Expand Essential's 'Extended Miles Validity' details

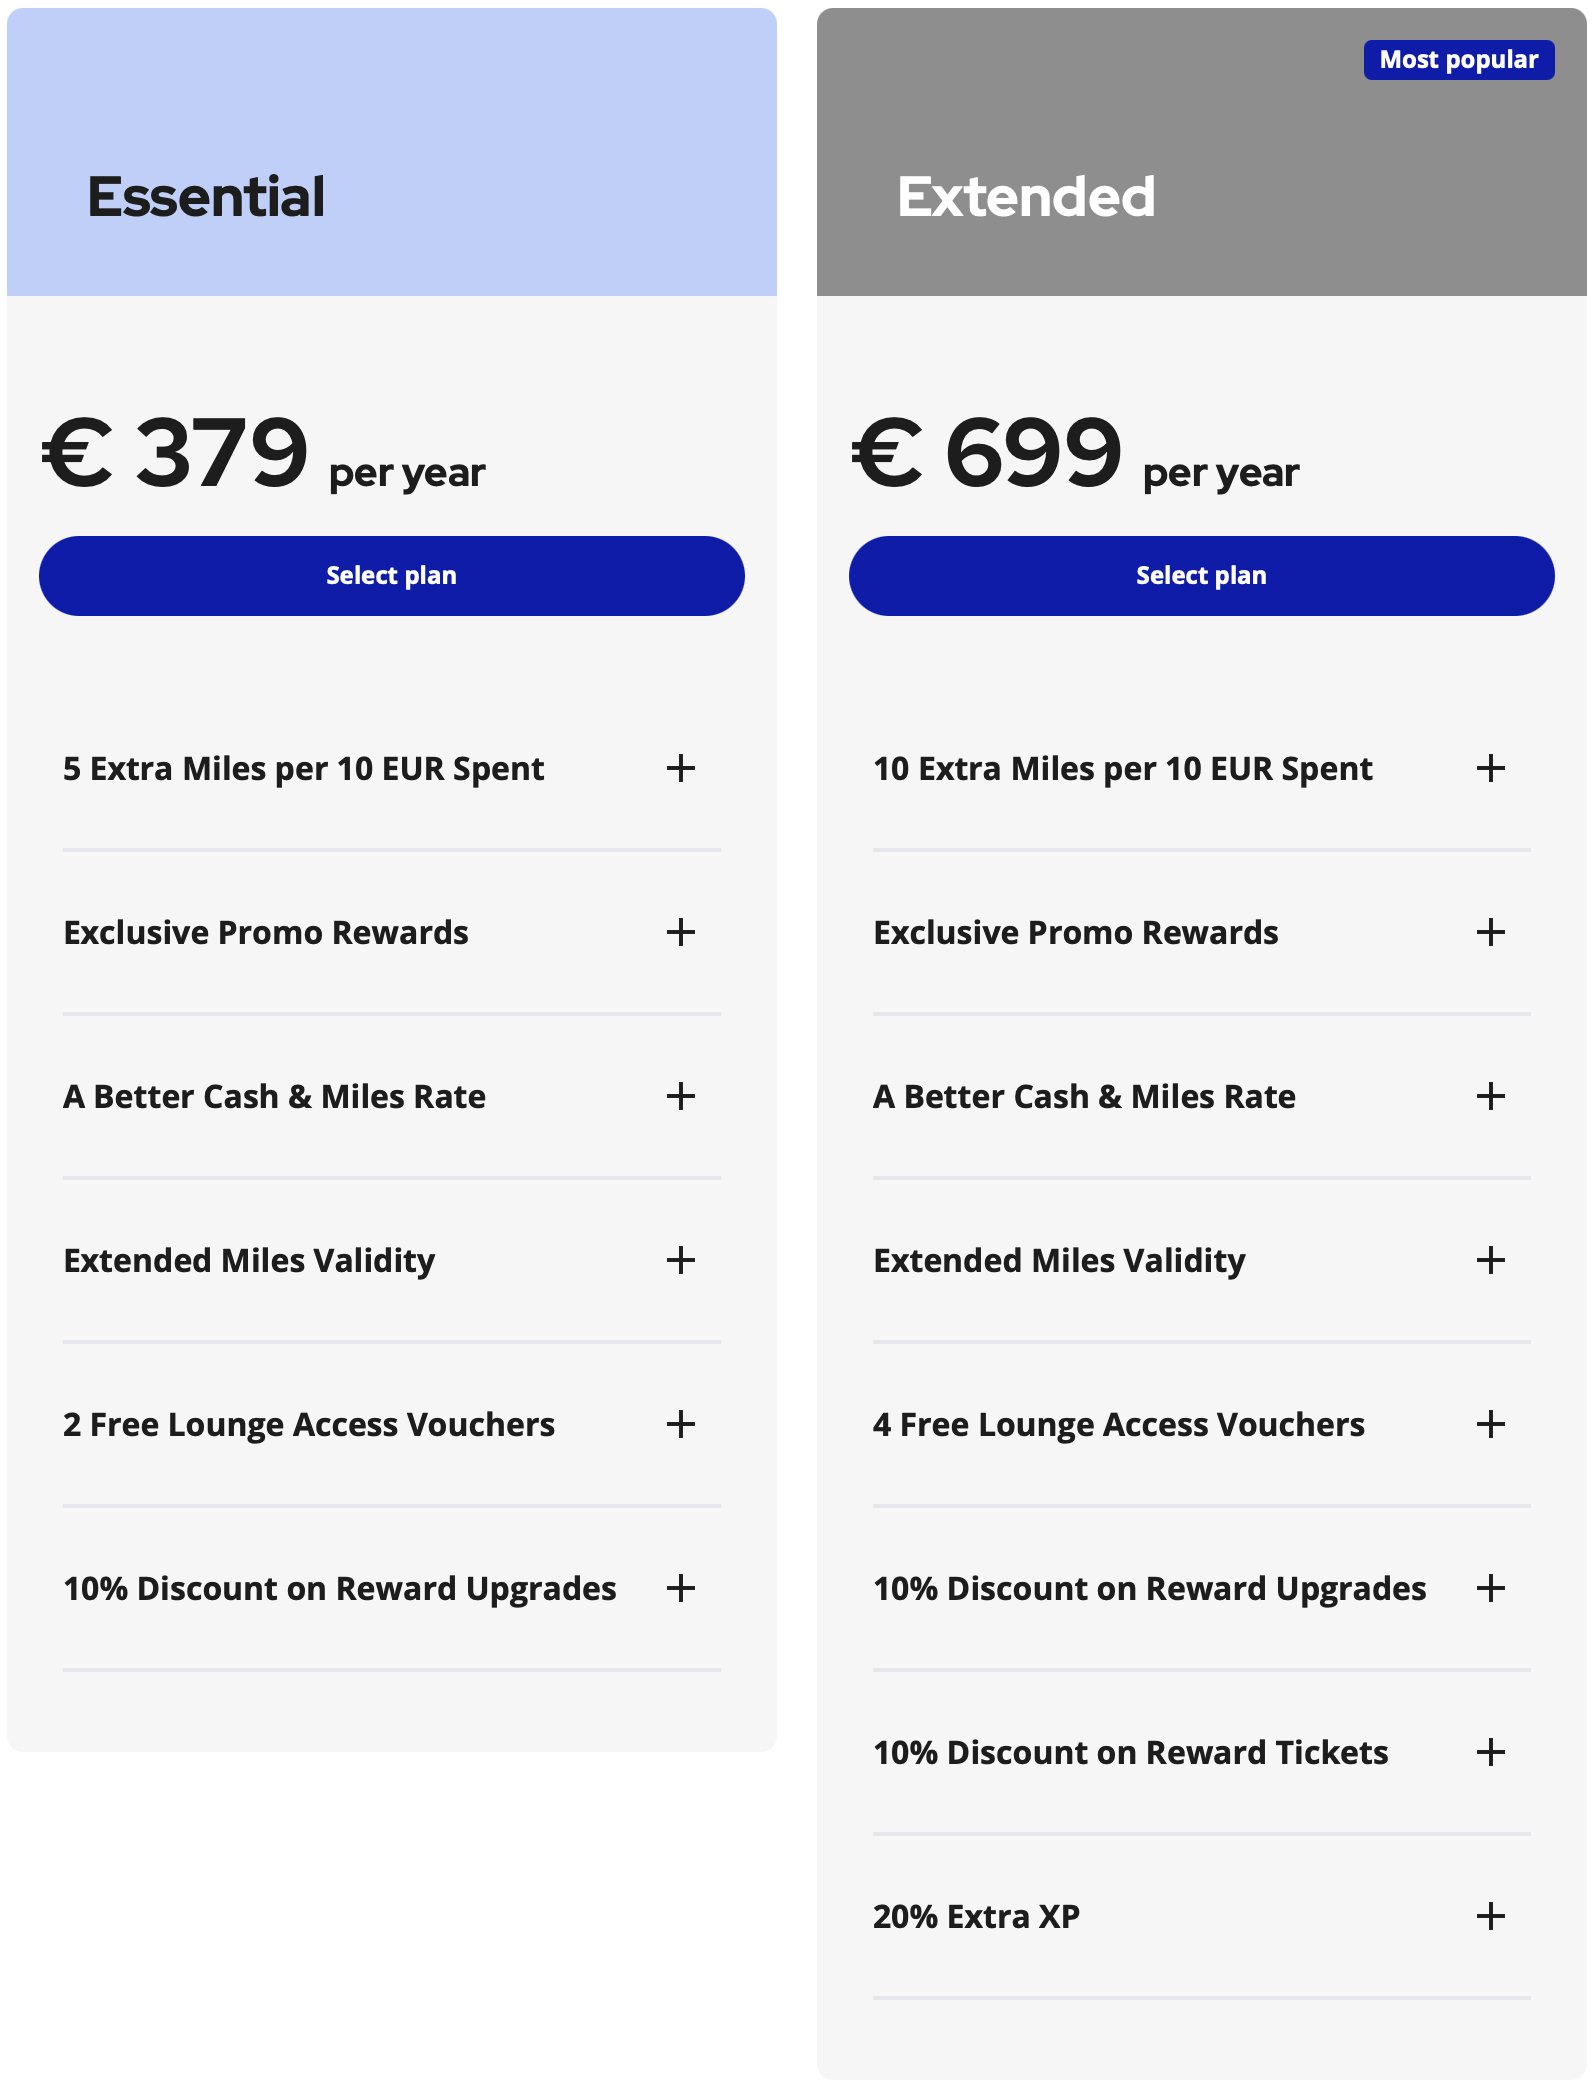tap(681, 1261)
